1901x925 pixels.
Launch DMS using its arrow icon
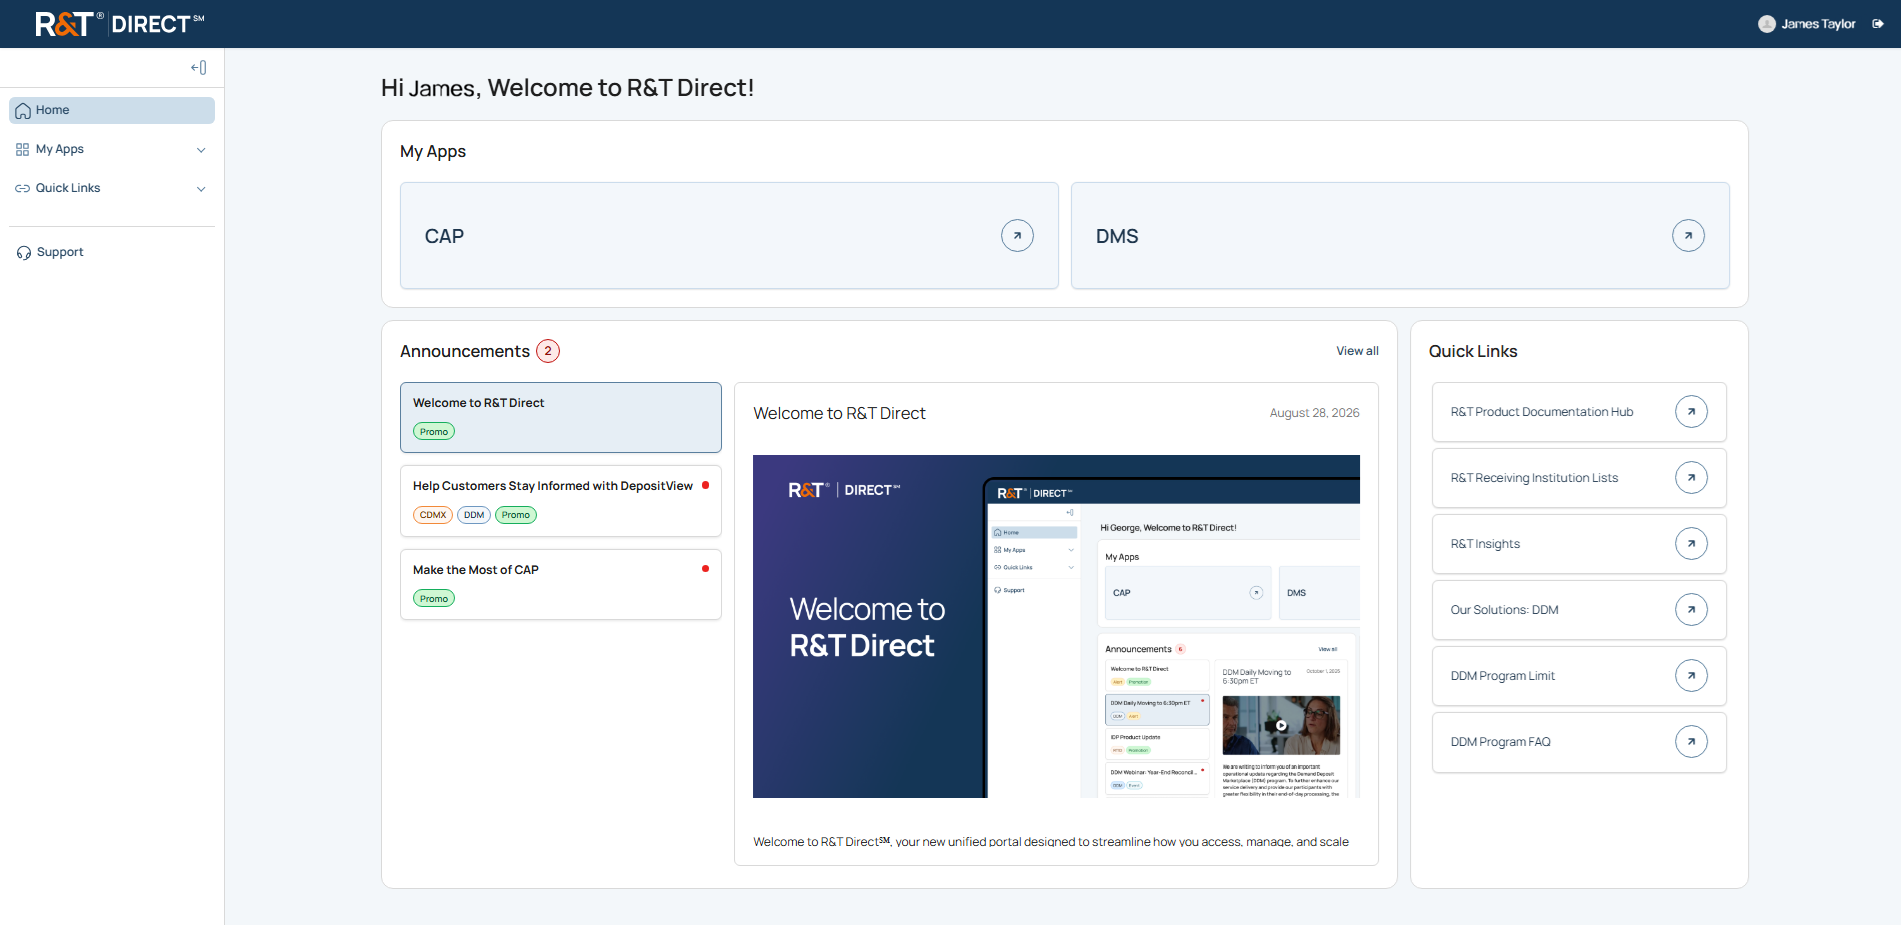[x=1688, y=236]
